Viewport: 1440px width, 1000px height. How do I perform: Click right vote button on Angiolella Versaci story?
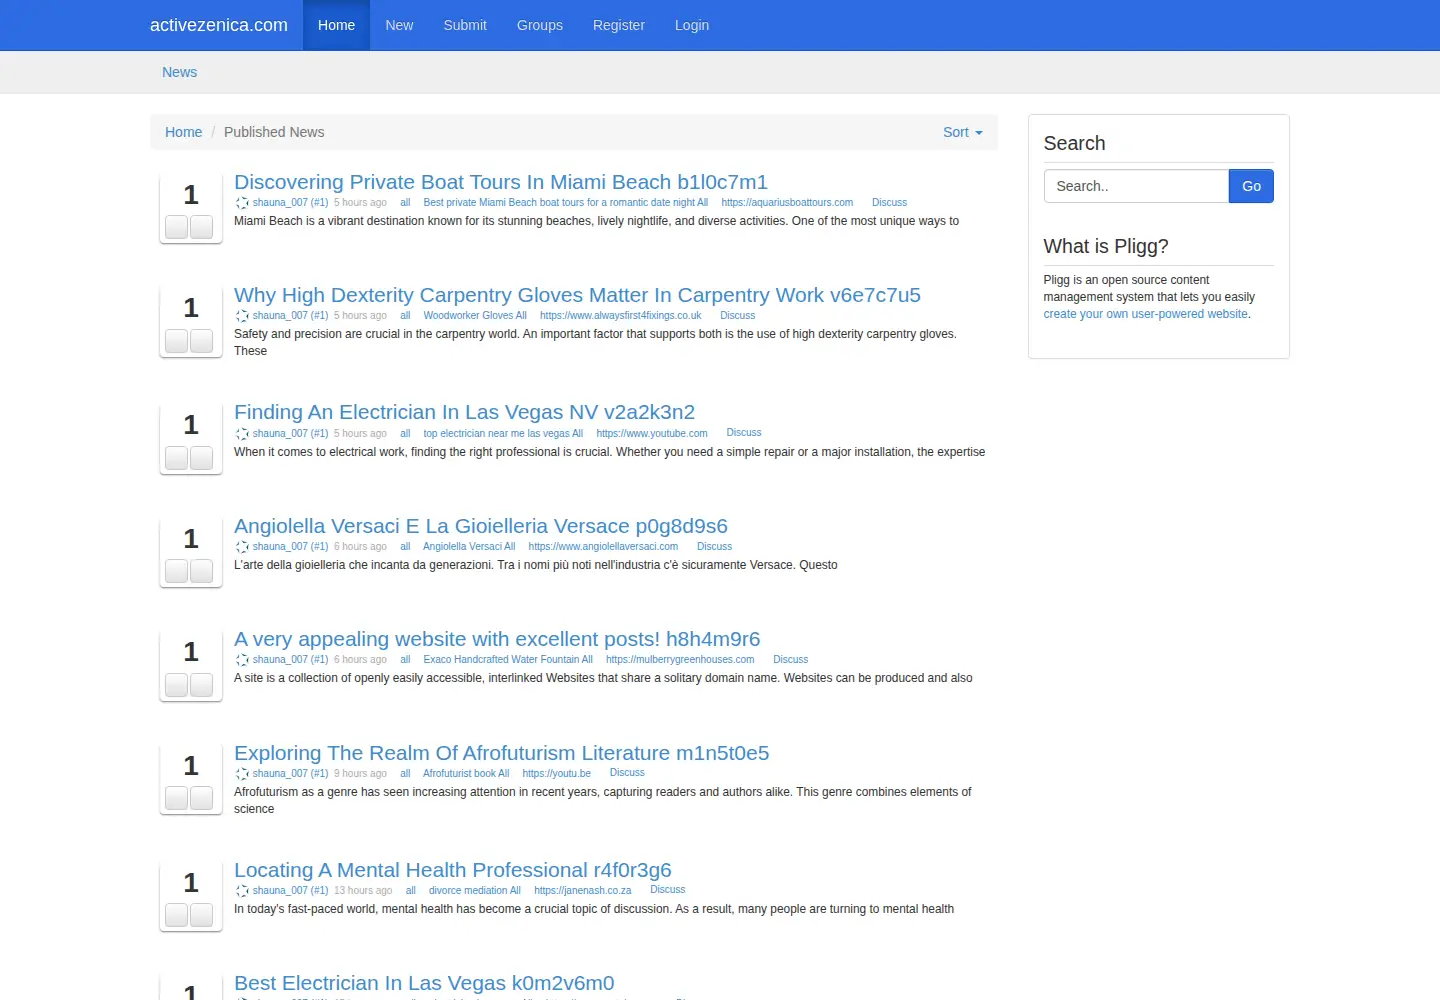201,571
